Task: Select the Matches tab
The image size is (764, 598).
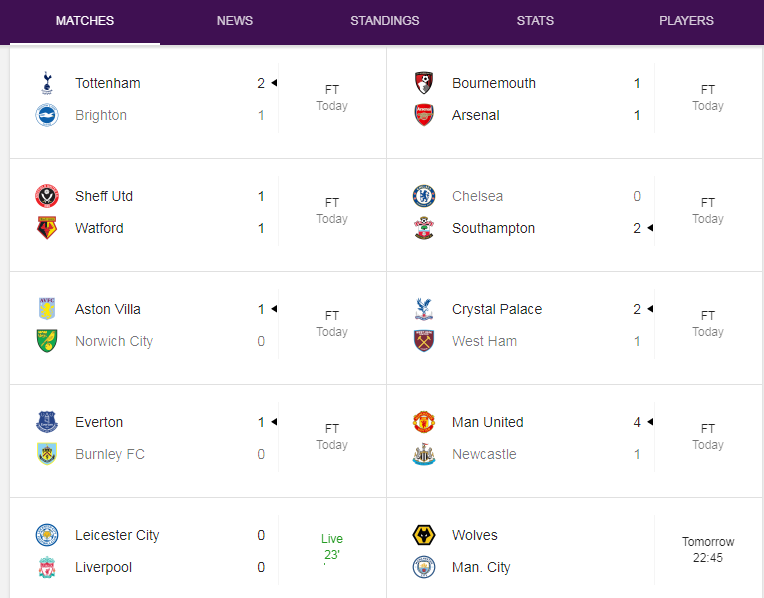Action: [x=85, y=21]
